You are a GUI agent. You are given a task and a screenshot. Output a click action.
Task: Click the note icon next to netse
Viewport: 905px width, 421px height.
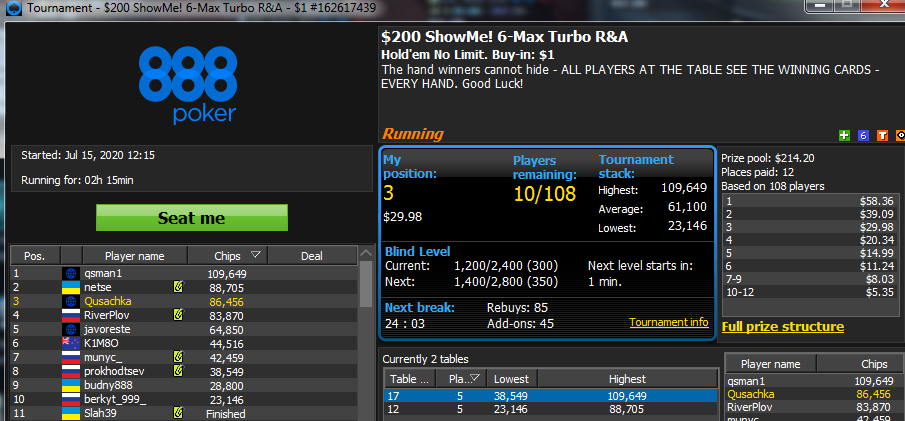point(178,287)
